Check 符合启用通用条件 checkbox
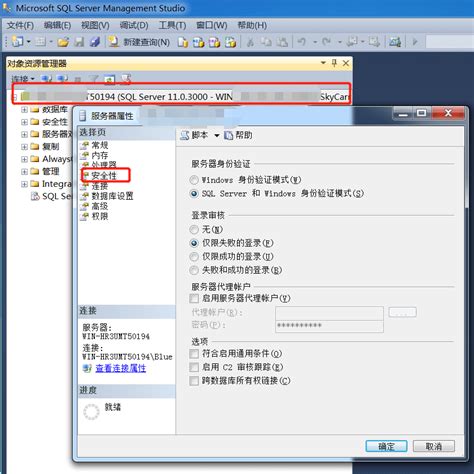The image size is (474, 474). pos(194,353)
